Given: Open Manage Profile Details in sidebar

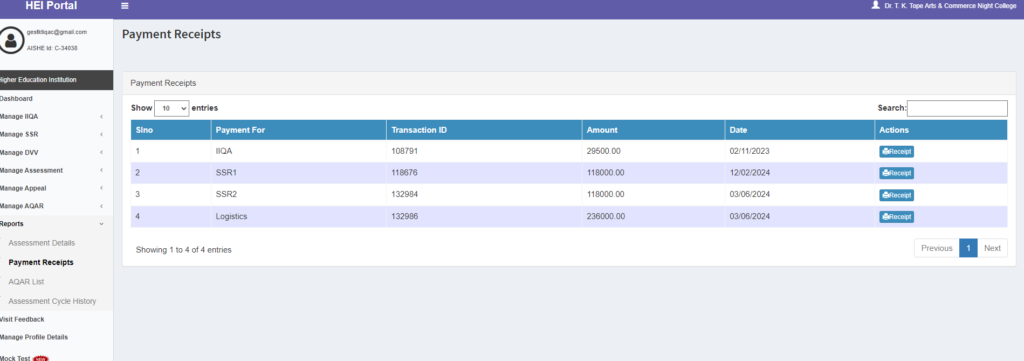Looking at the screenshot, I should click(33, 337).
